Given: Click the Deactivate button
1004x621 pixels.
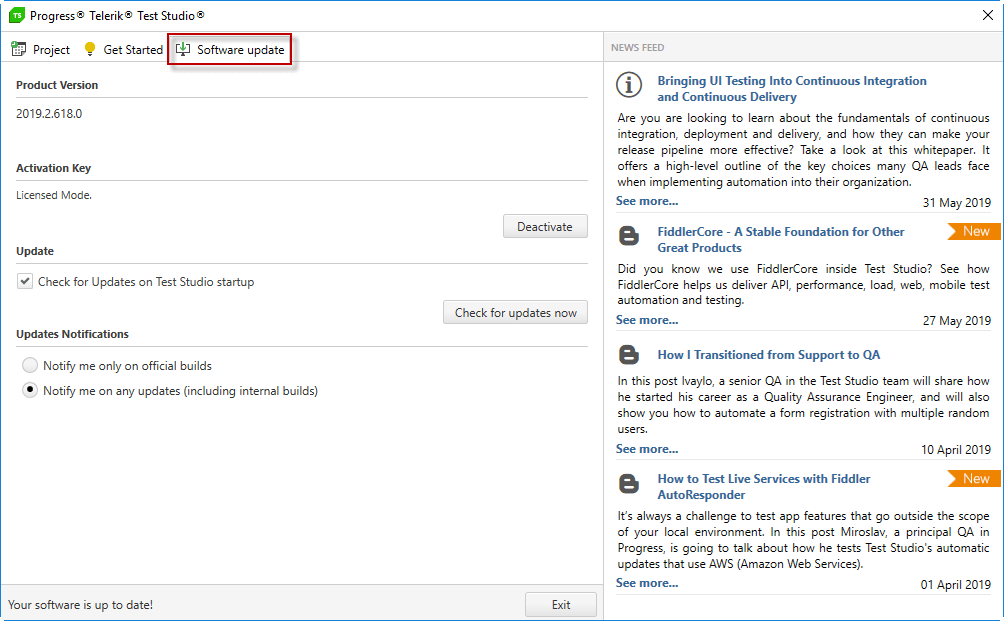Looking at the screenshot, I should [545, 226].
